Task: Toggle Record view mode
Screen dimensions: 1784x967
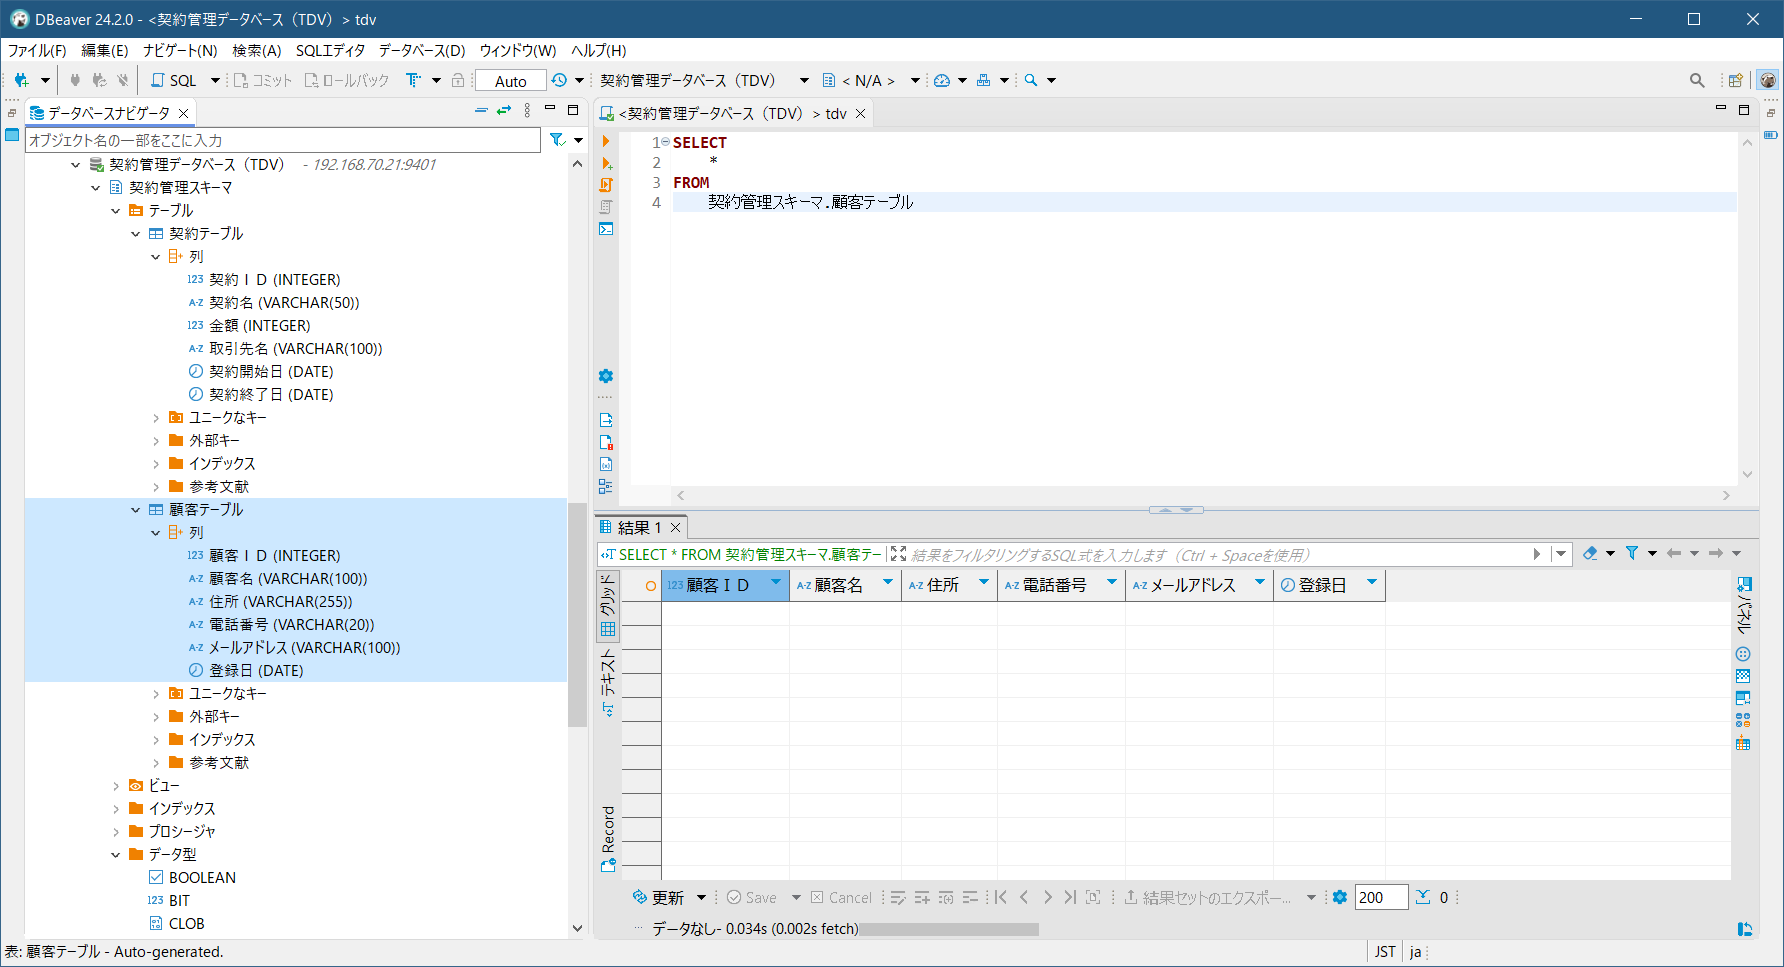Action: [608, 838]
